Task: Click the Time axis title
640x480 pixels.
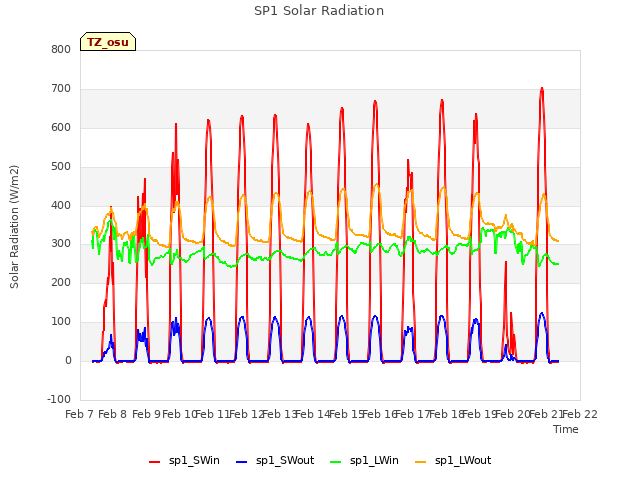Action: point(566,429)
